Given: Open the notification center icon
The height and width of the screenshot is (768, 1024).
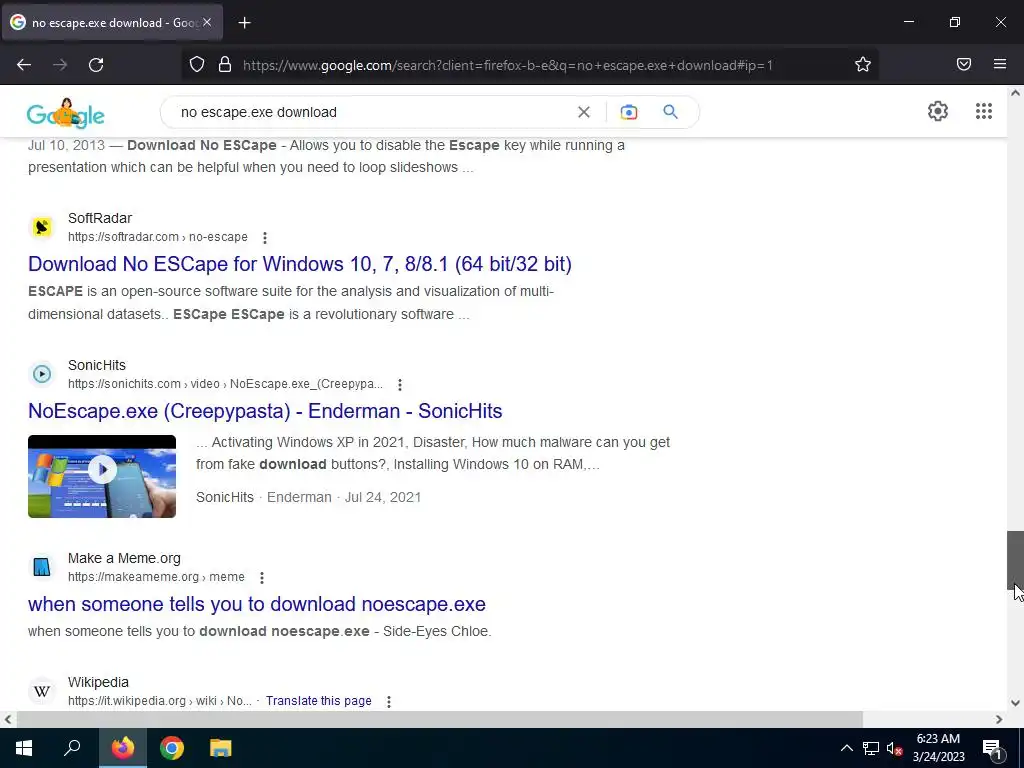Looking at the screenshot, I should tap(991, 748).
